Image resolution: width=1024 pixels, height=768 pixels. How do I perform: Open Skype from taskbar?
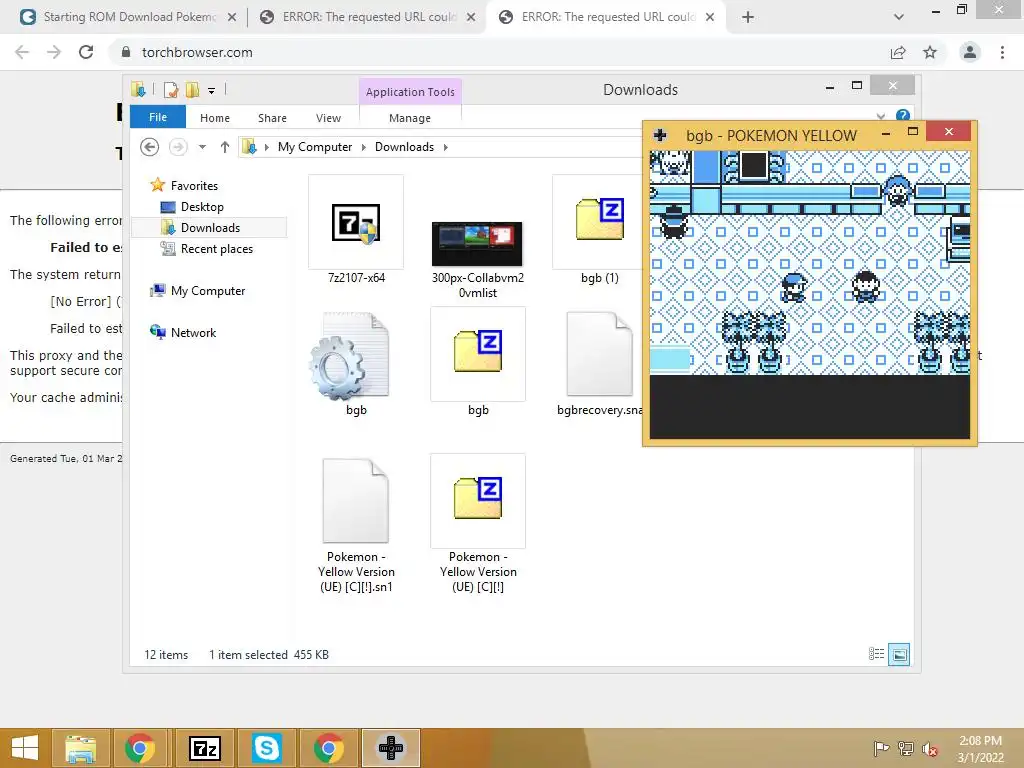pos(266,748)
